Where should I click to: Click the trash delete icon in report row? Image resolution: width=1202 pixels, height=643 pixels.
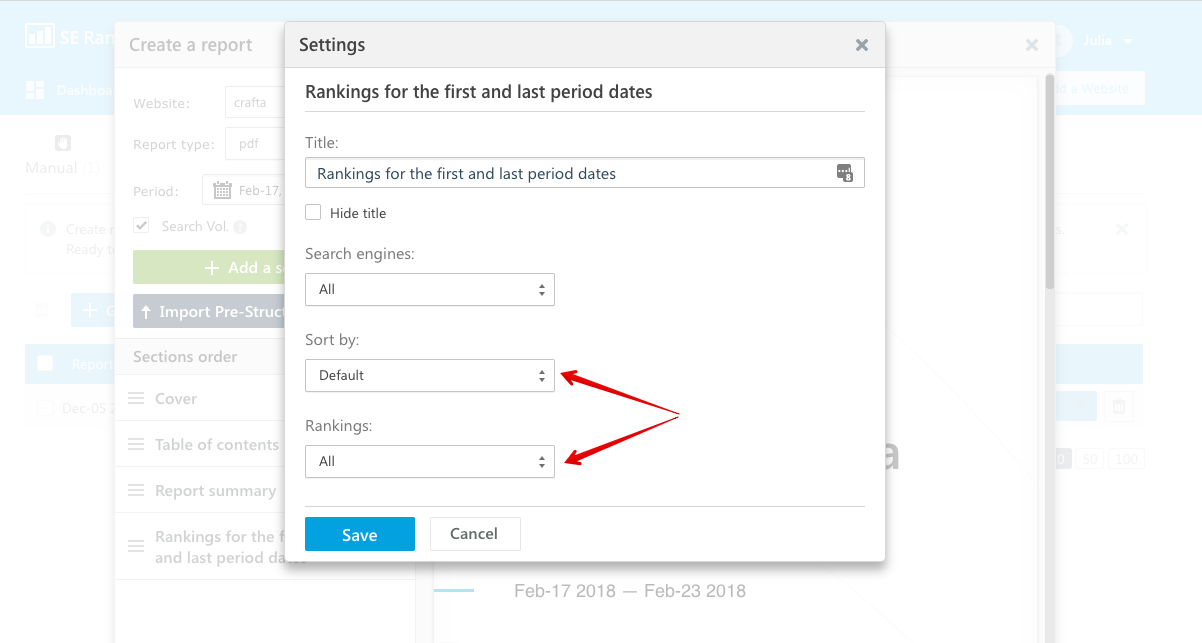pyautogui.click(x=1119, y=407)
